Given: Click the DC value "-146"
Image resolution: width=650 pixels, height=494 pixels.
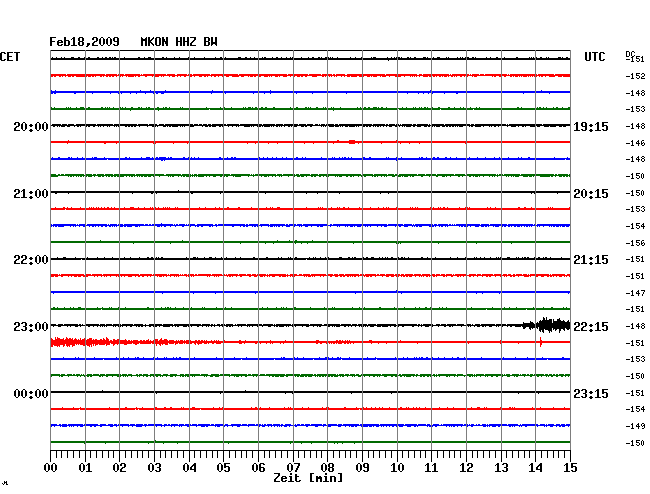Looking at the screenshot, I should point(635,143).
